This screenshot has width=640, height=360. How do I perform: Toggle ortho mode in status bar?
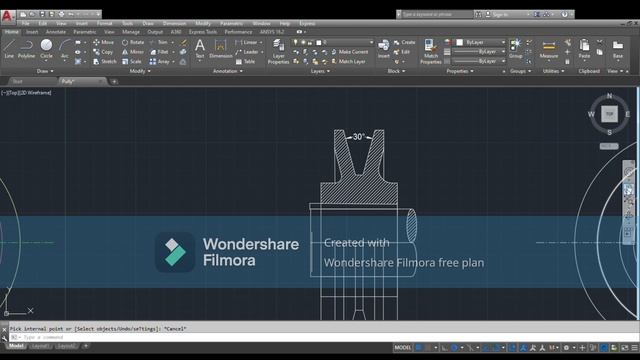[444, 348]
